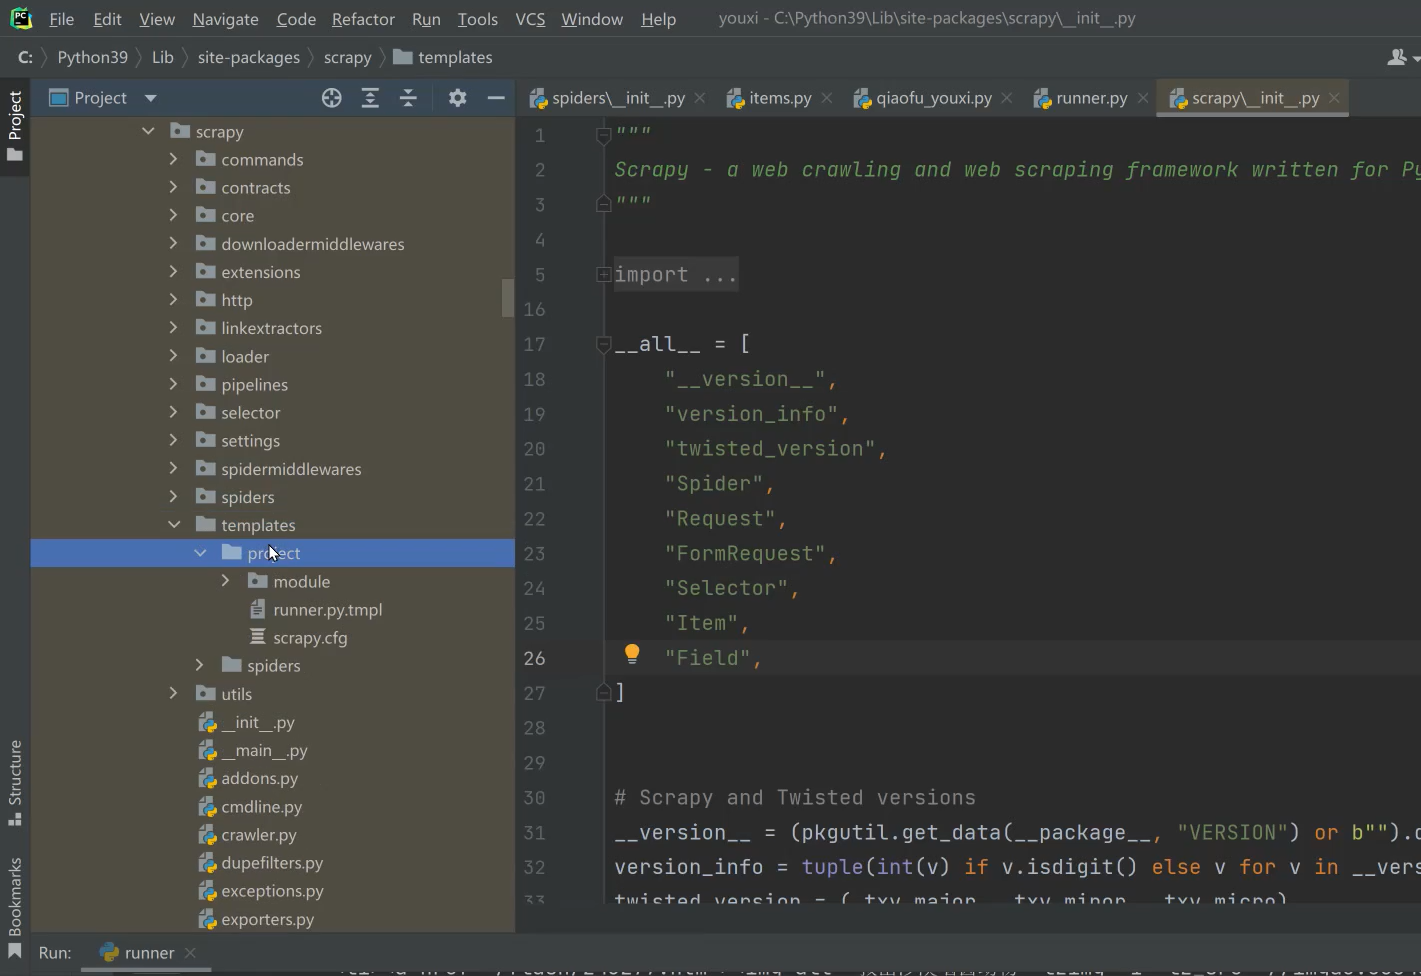Select the pipelines folder in tree
1421x976 pixels.
tap(254, 384)
